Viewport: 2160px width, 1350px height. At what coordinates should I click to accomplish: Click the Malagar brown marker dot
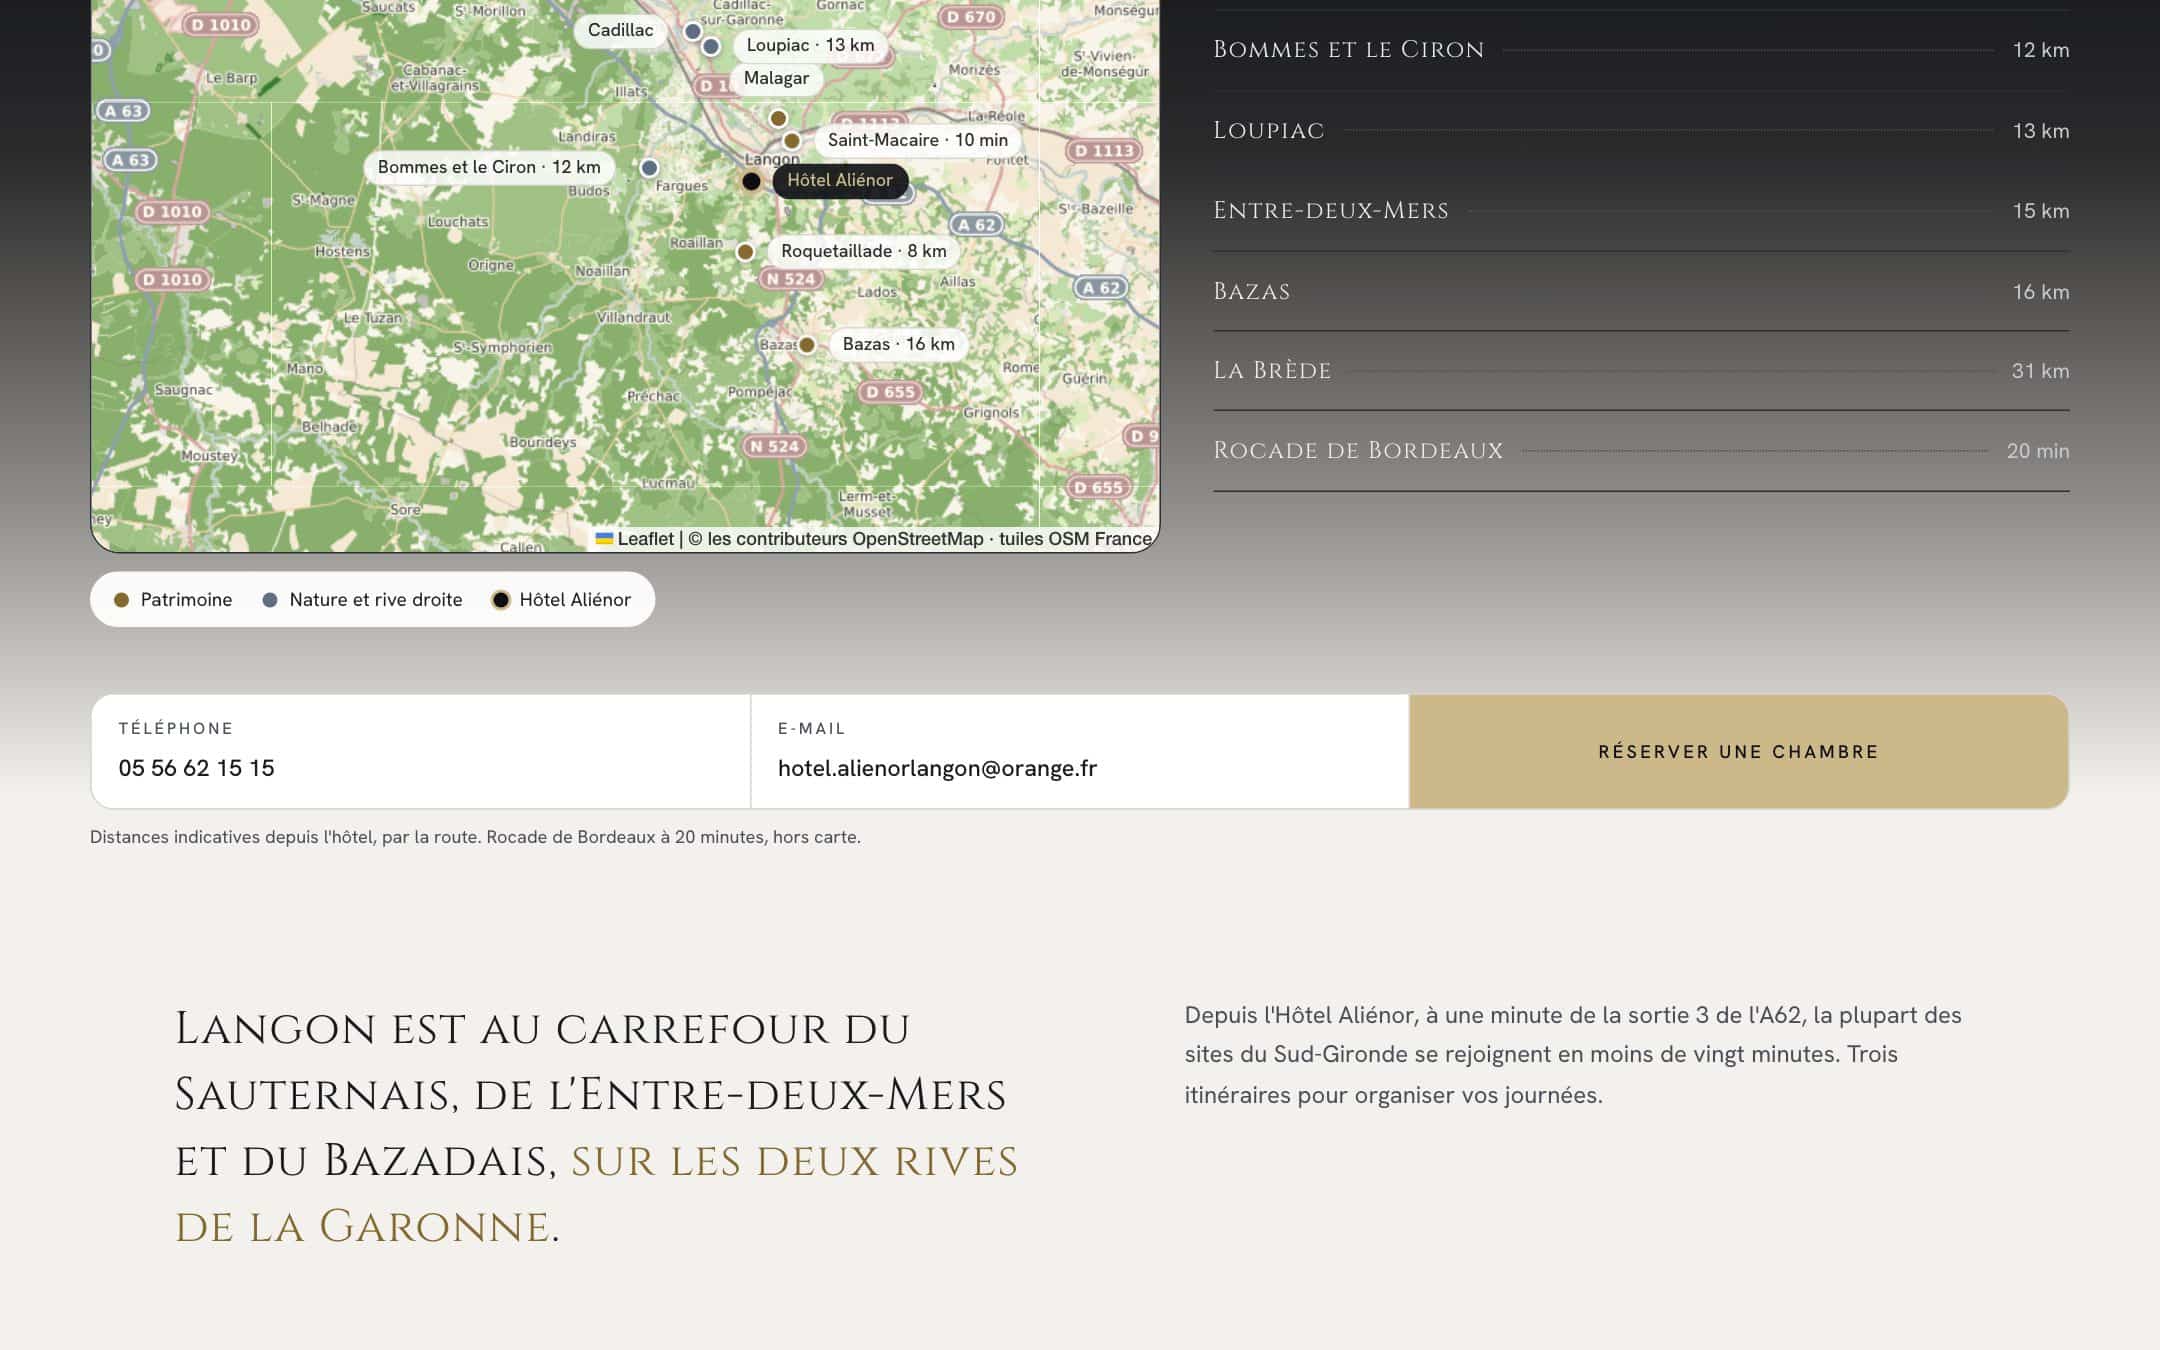pyautogui.click(x=778, y=118)
